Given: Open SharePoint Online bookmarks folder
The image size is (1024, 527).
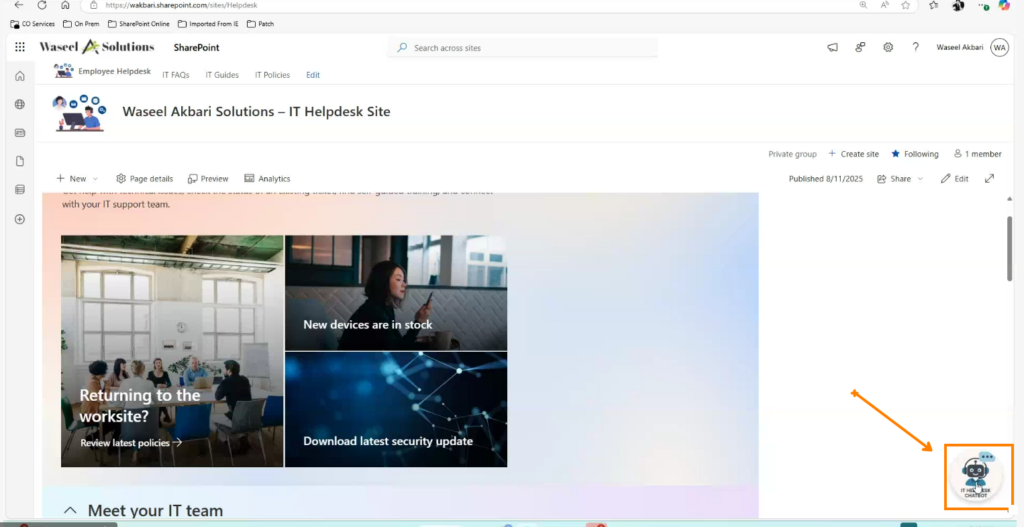Looking at the screenshot, I should (138, 24).
